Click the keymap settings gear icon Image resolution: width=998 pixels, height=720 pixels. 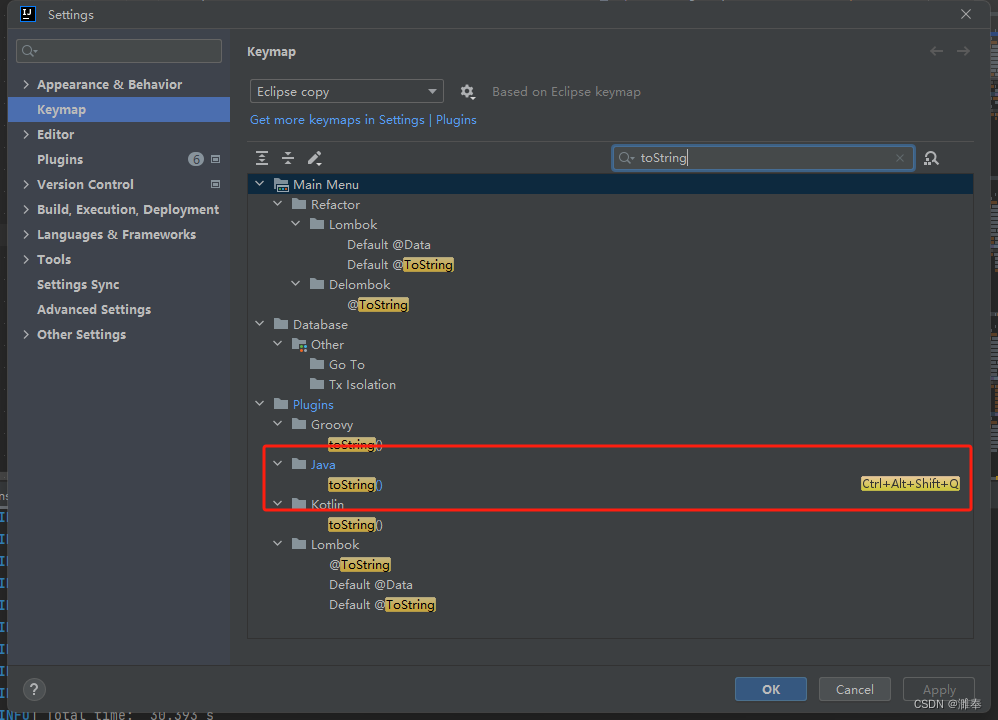467,91
